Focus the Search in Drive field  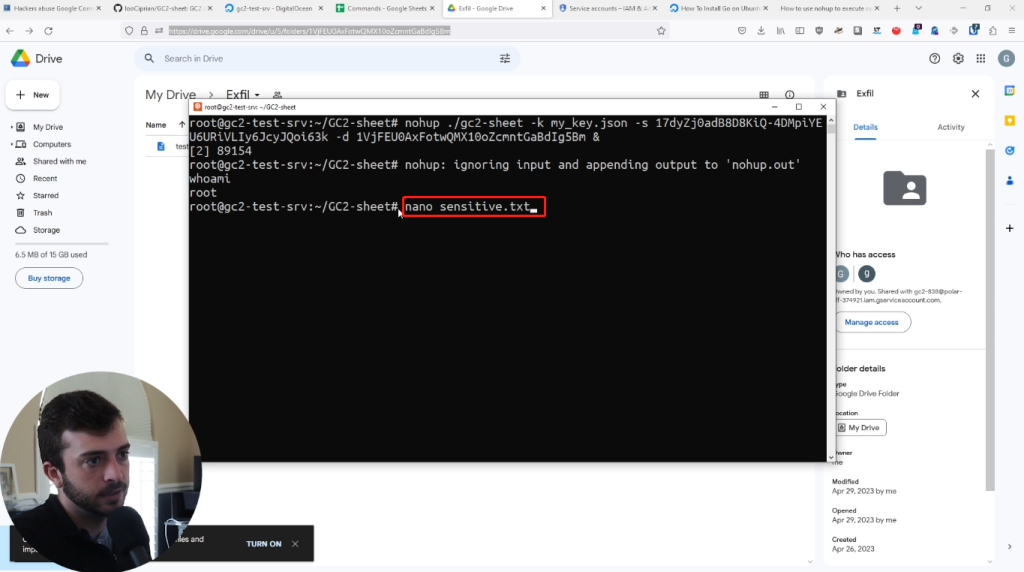[x=327, y=59]
